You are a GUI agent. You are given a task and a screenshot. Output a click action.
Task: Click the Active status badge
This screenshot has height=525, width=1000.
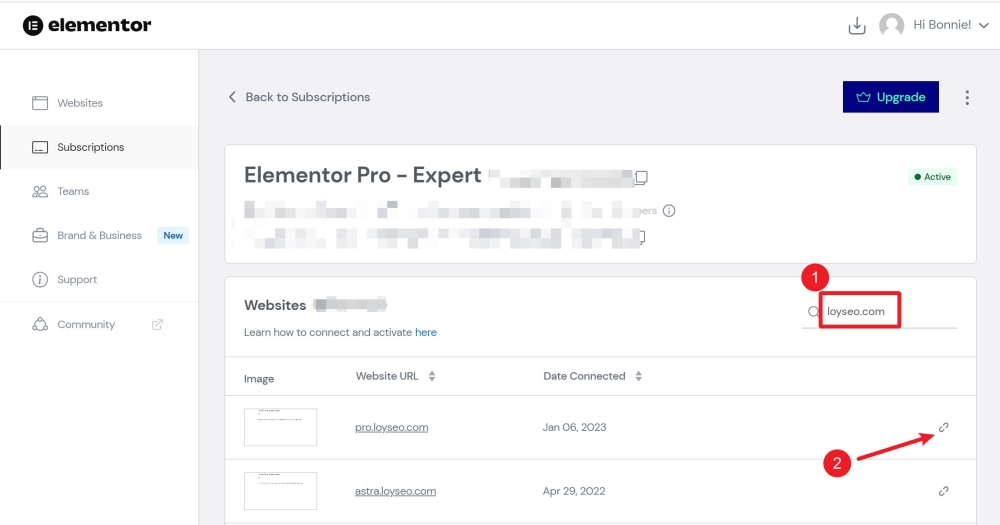(x=932, y=177)
